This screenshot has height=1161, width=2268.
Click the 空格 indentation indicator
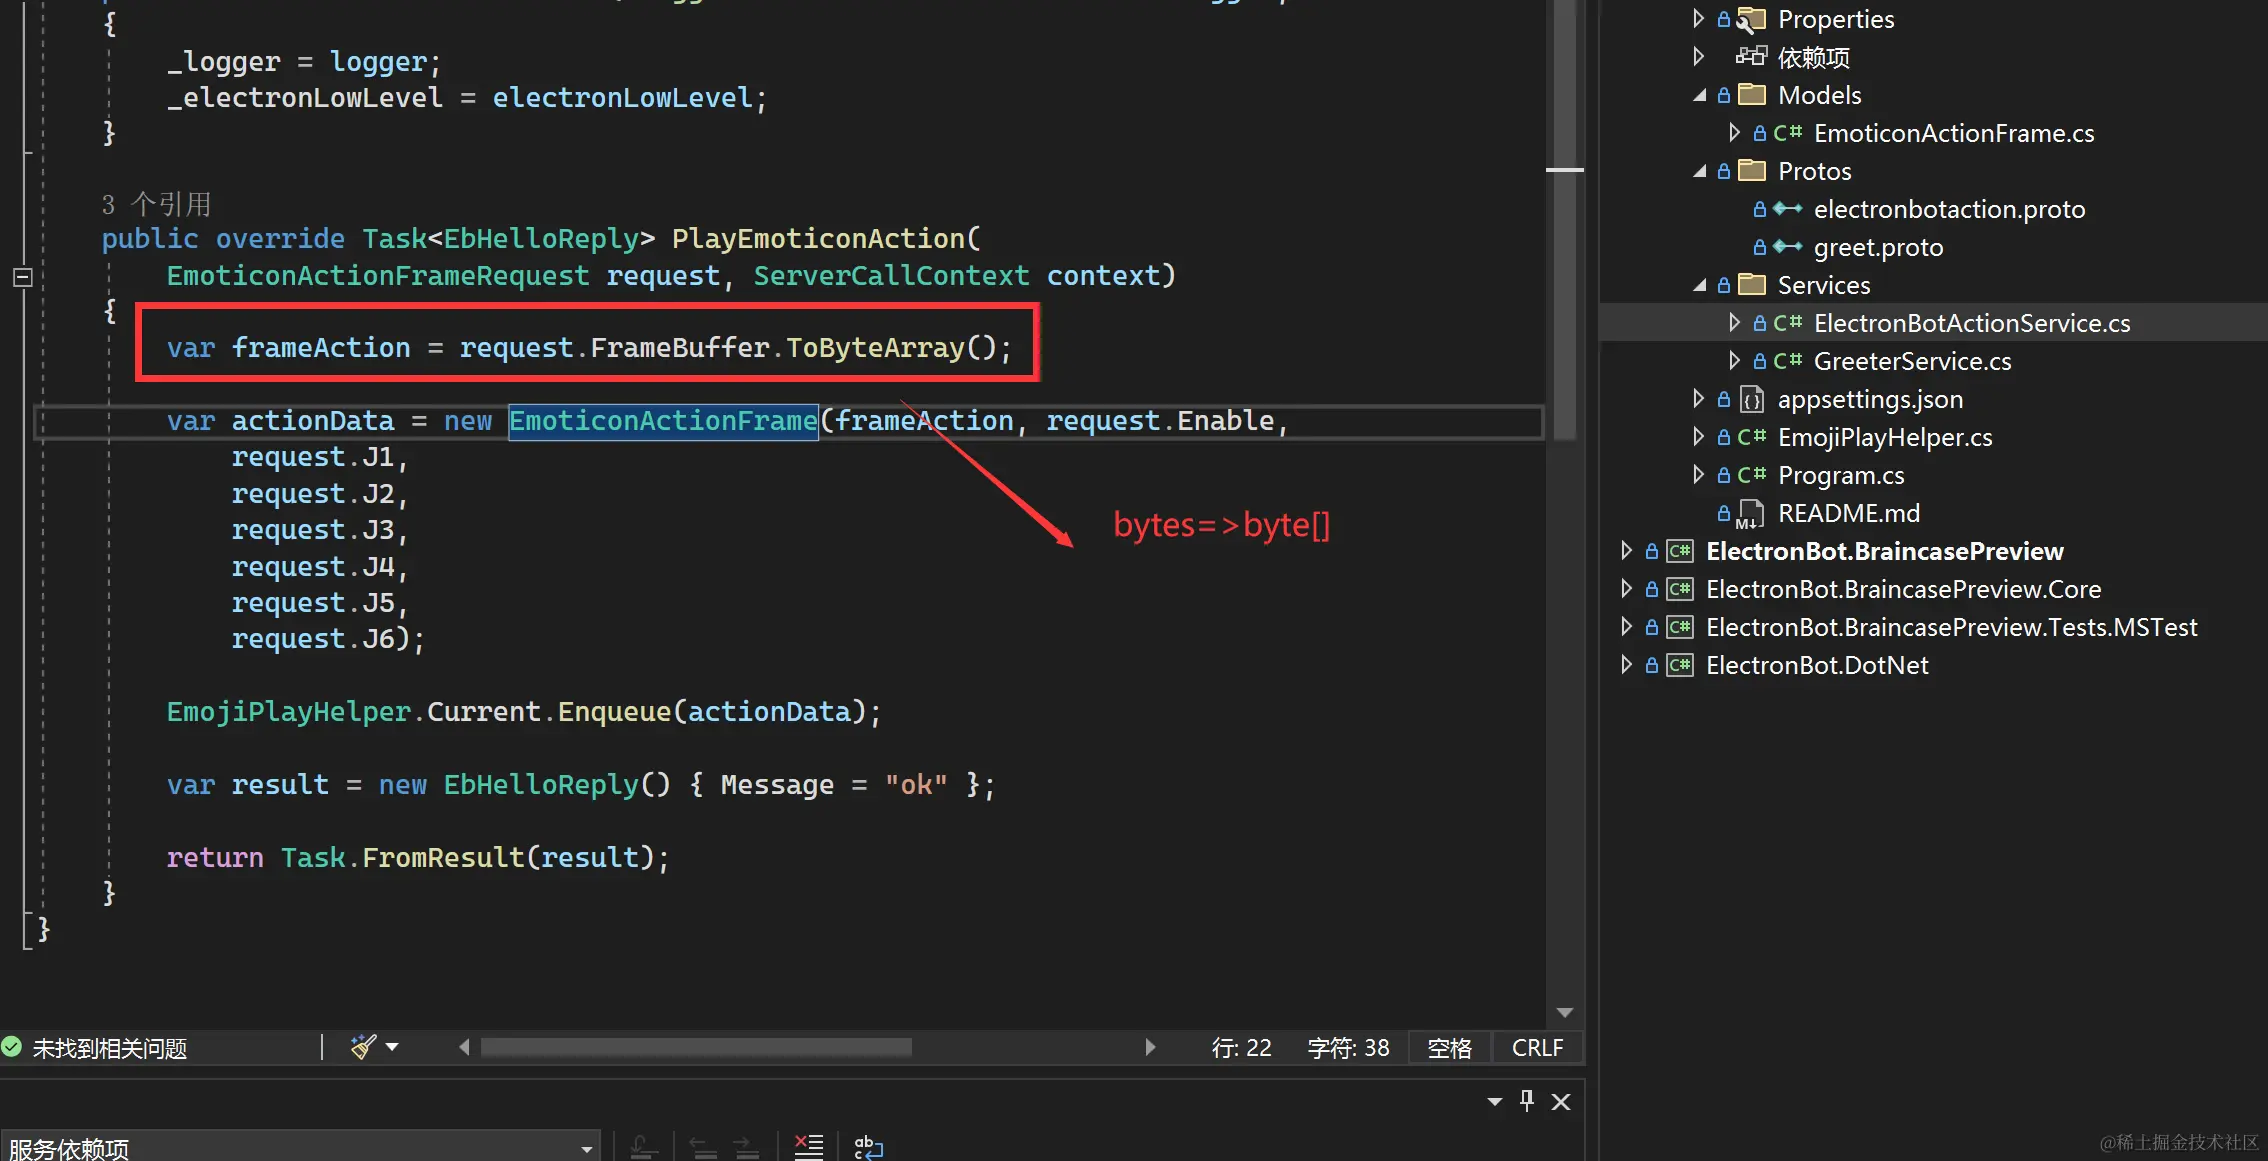1449,1048
